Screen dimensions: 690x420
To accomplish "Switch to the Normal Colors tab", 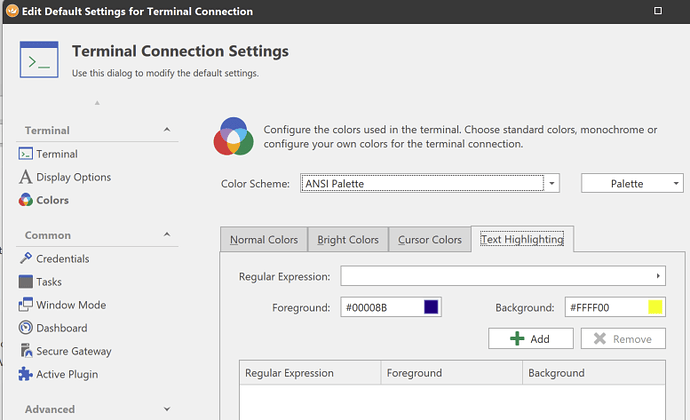I will click(264, 240).
